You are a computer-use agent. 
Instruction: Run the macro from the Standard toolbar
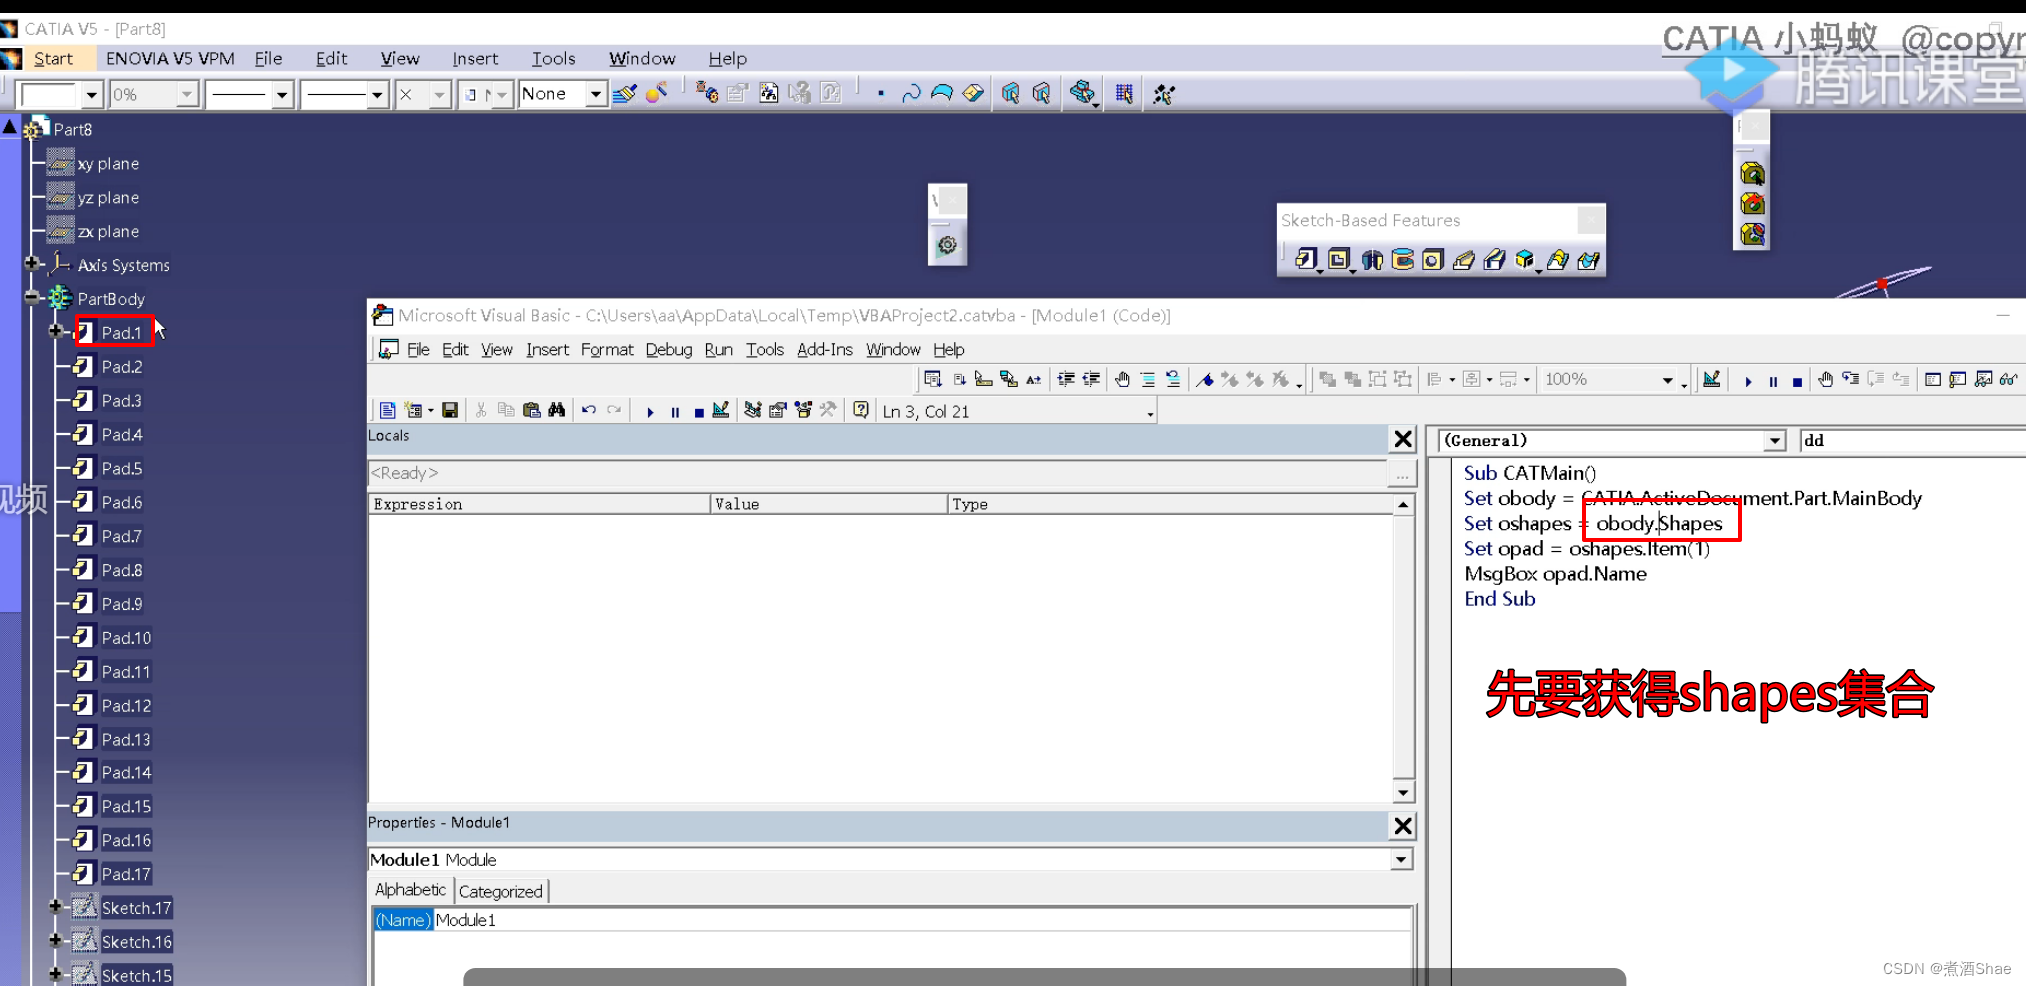tap(650, 411)
